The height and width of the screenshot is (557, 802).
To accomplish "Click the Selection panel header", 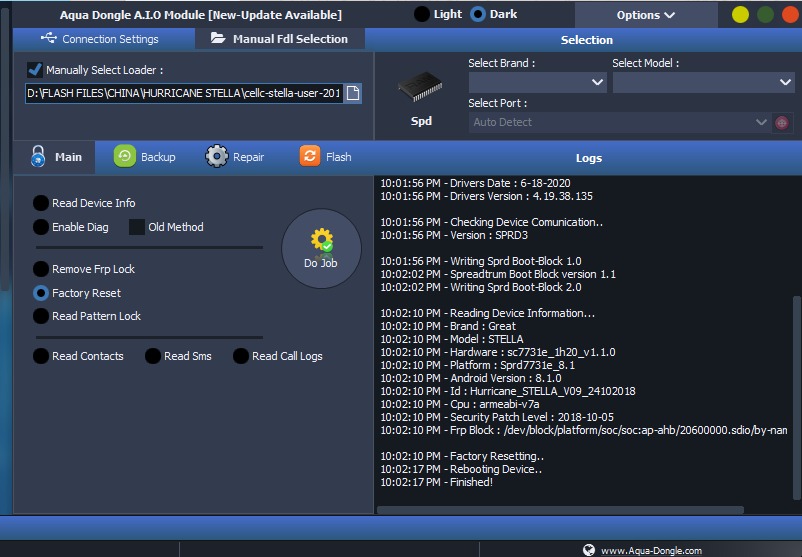I will click(x=587, y=40).
